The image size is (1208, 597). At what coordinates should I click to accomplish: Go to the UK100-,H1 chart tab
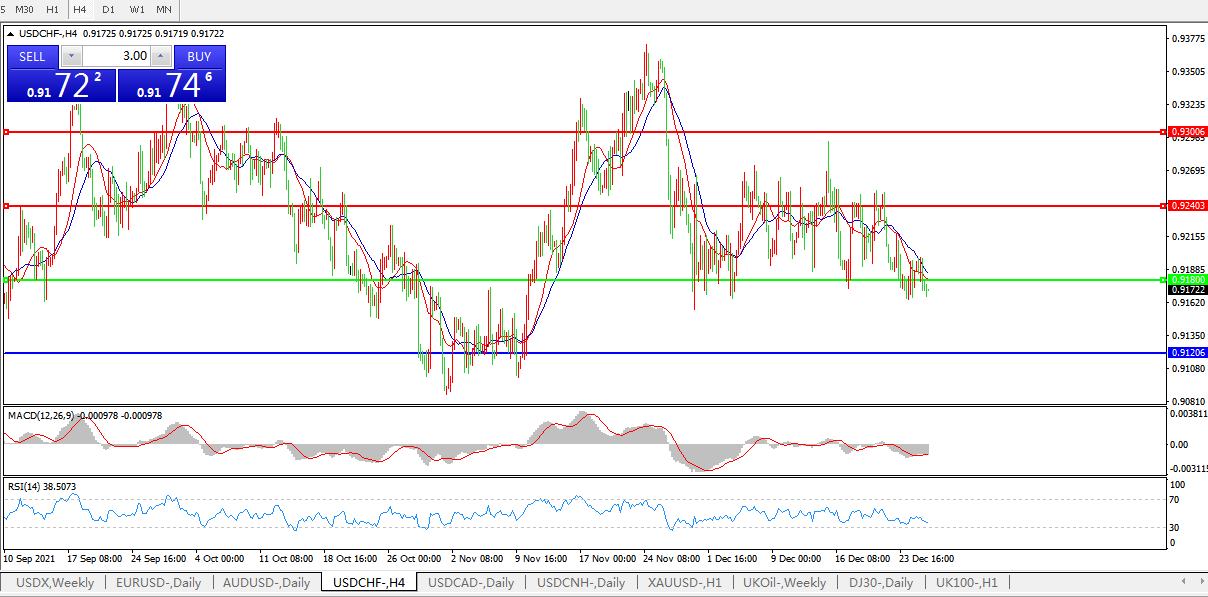[966, 582]
